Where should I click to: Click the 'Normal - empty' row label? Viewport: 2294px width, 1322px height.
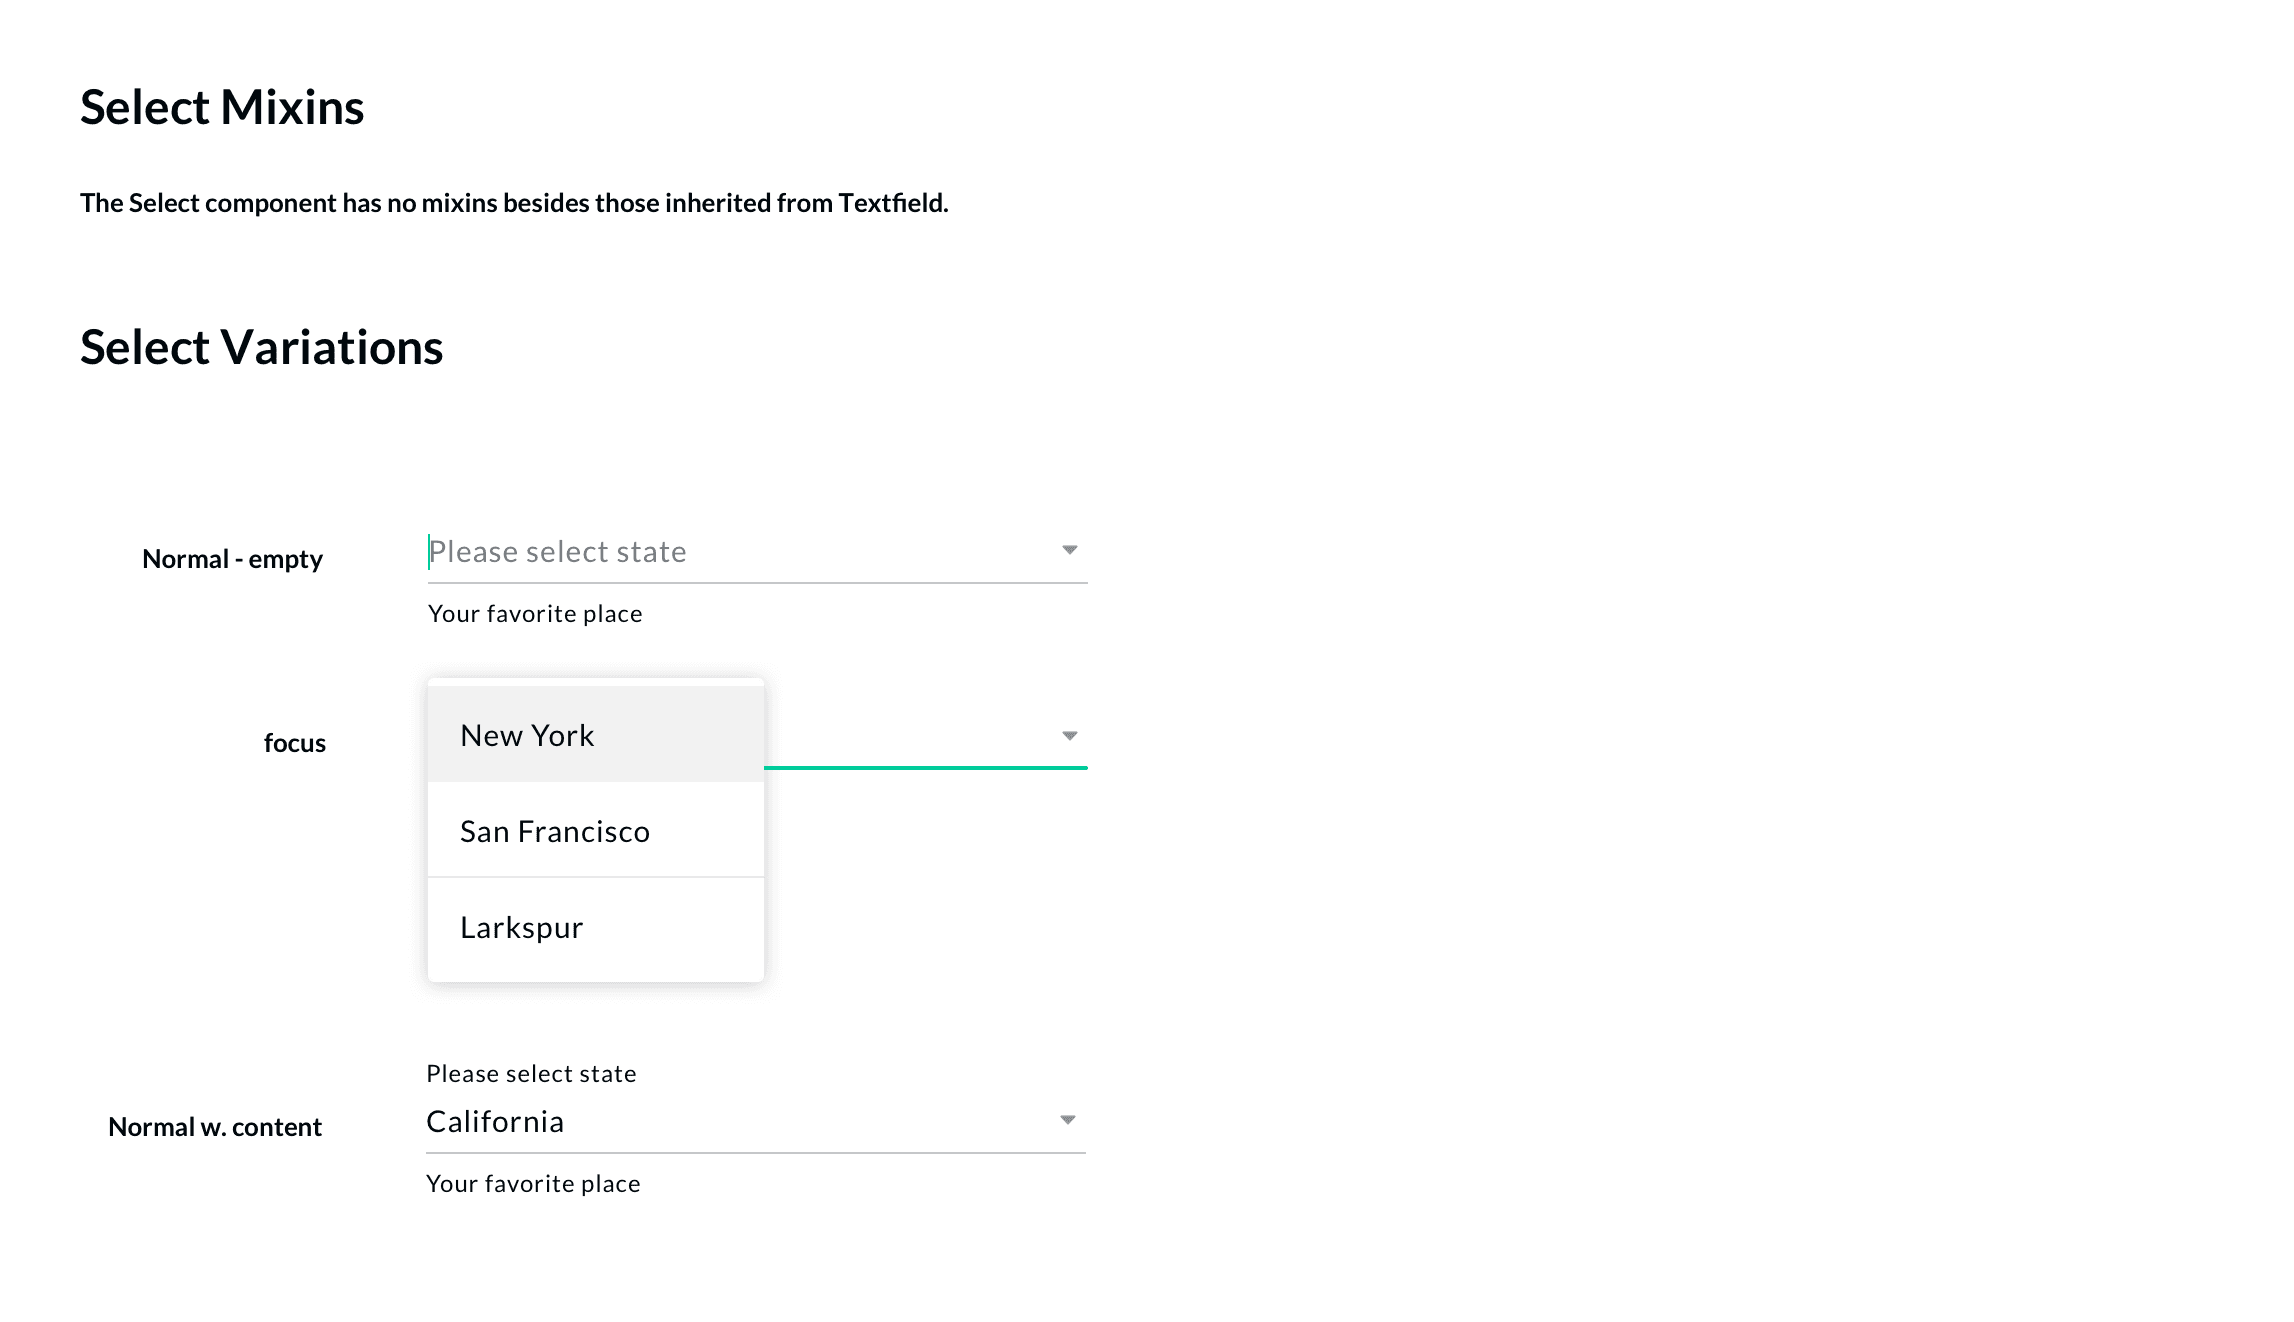click(233, 559)
